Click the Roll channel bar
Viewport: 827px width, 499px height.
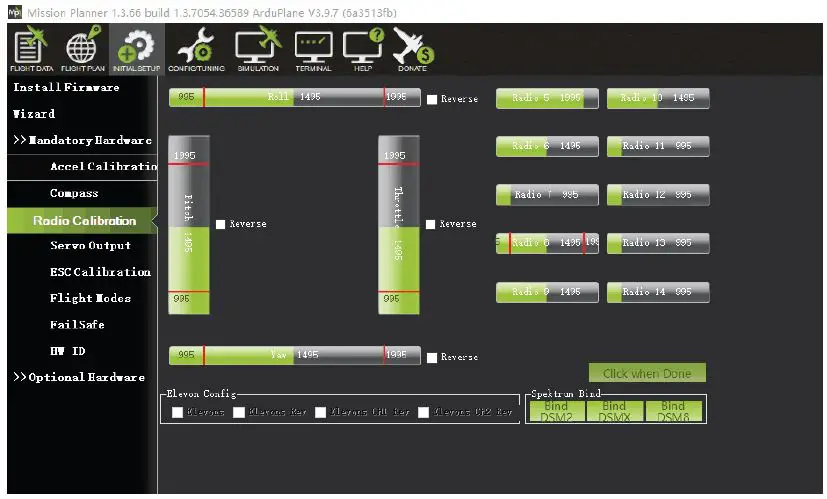point(294,98)
